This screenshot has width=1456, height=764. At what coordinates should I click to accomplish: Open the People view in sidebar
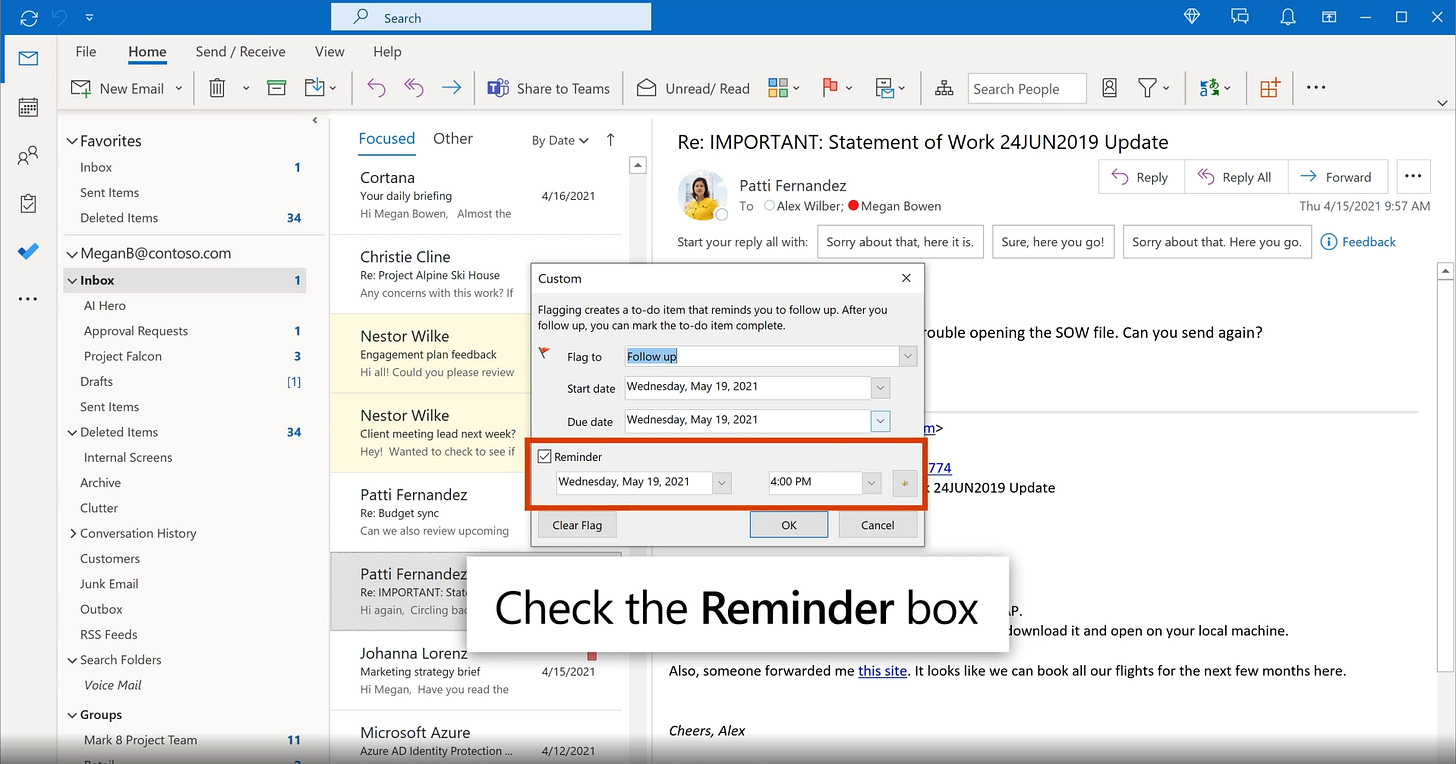click(28, 155)
